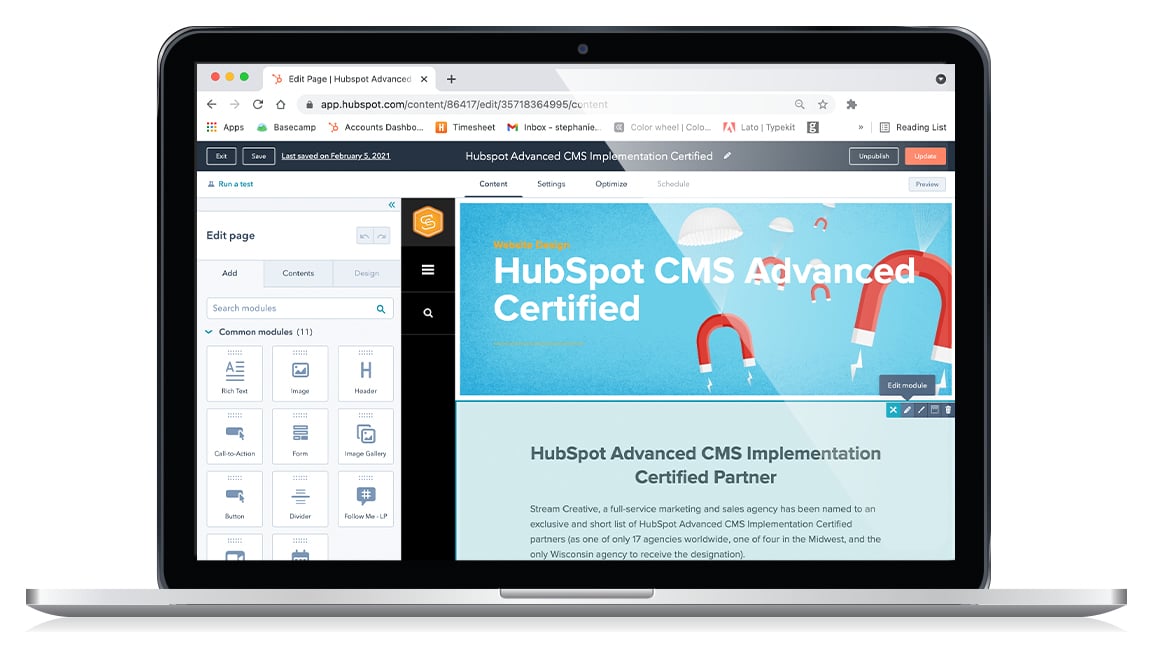1153x651 pixels.
Task: Open the Basecamp bookmark
Action: point(286,127)
